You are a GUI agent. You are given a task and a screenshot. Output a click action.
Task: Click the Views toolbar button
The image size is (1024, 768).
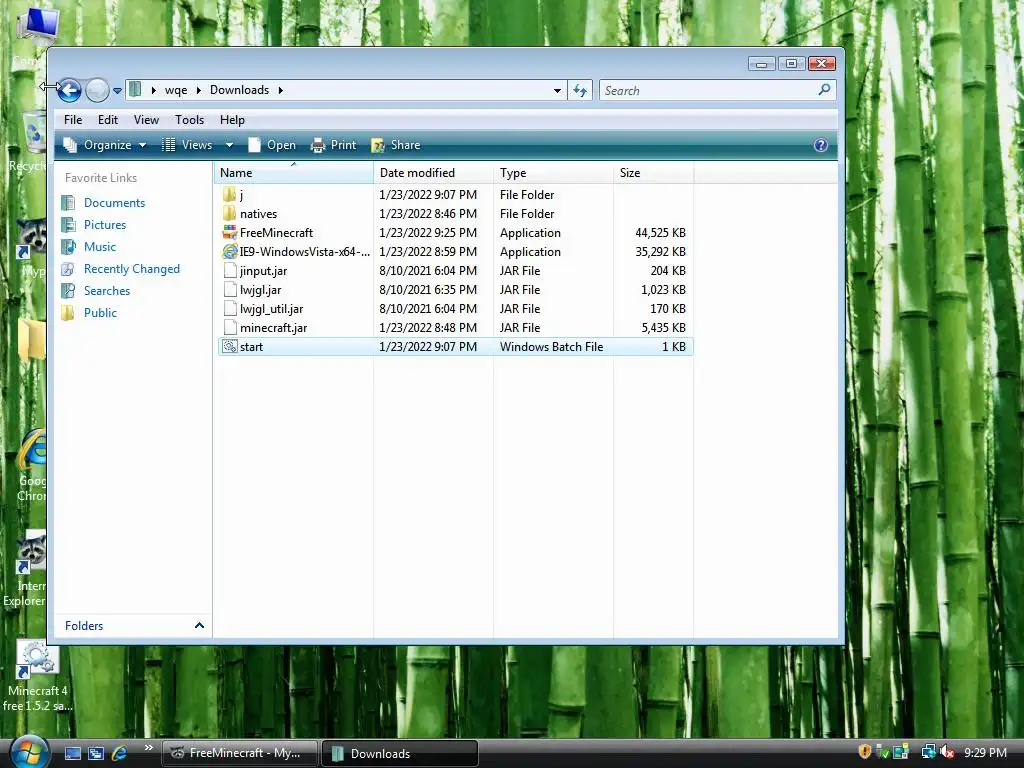187,145
